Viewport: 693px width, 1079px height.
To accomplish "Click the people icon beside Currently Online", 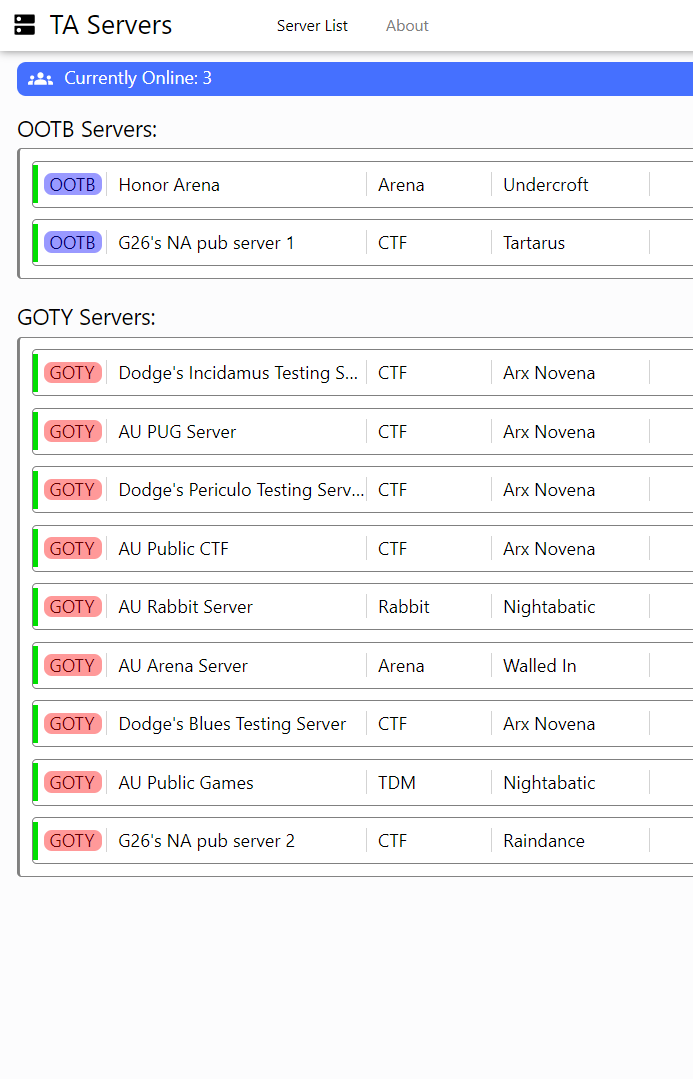I will click(40, 78).
